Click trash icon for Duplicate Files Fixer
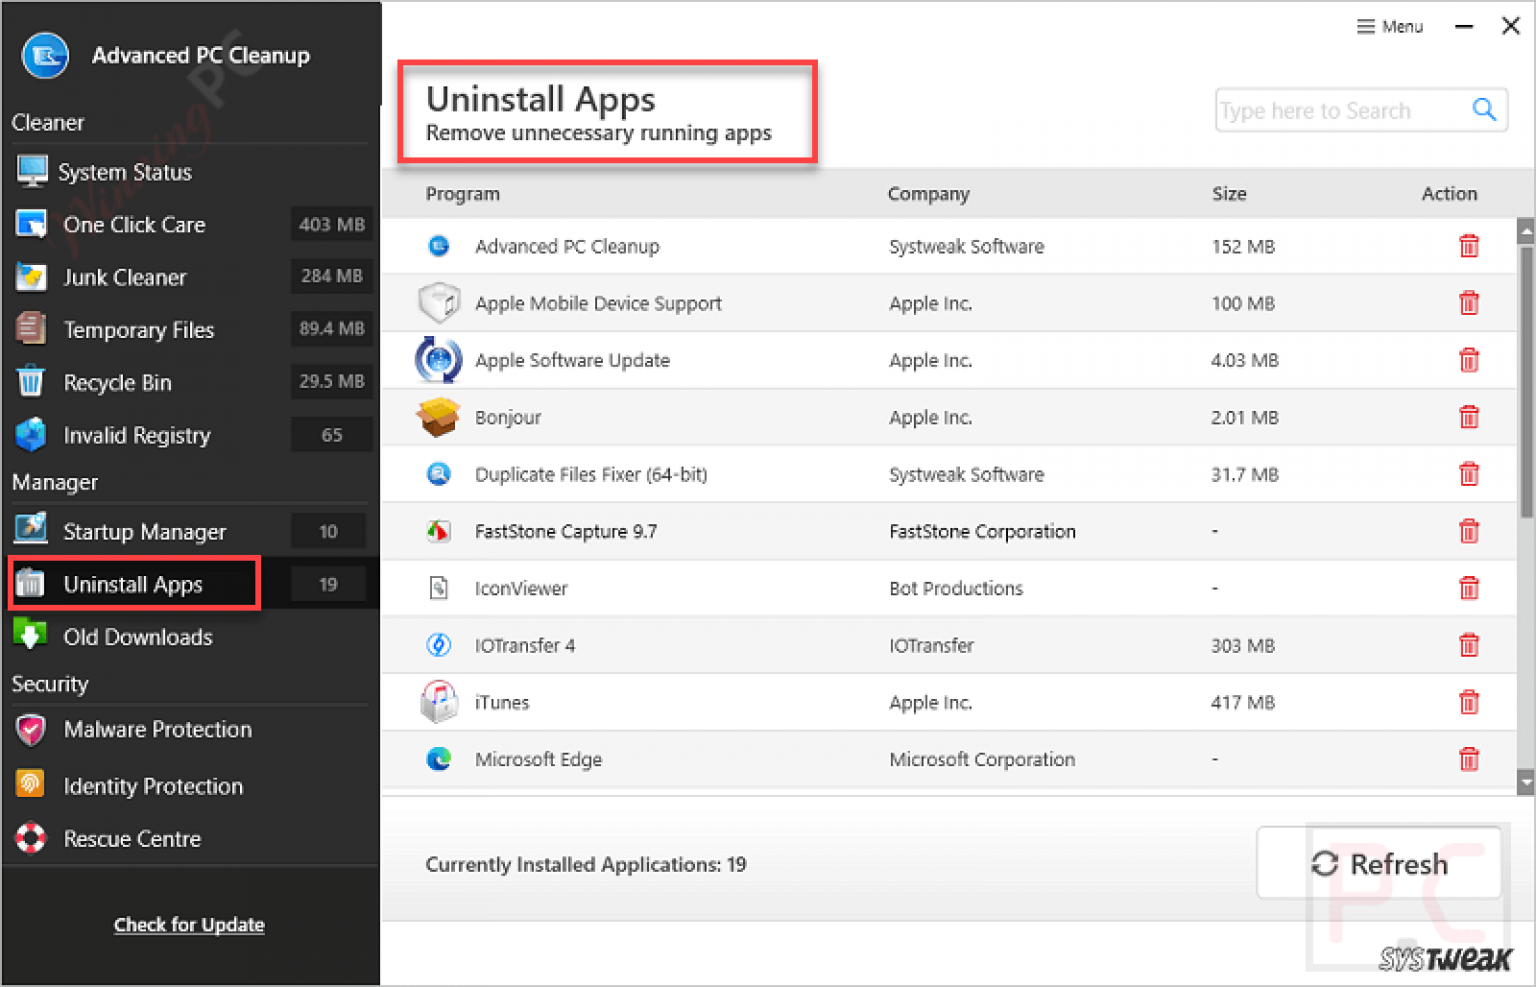 pos(1468,474)
